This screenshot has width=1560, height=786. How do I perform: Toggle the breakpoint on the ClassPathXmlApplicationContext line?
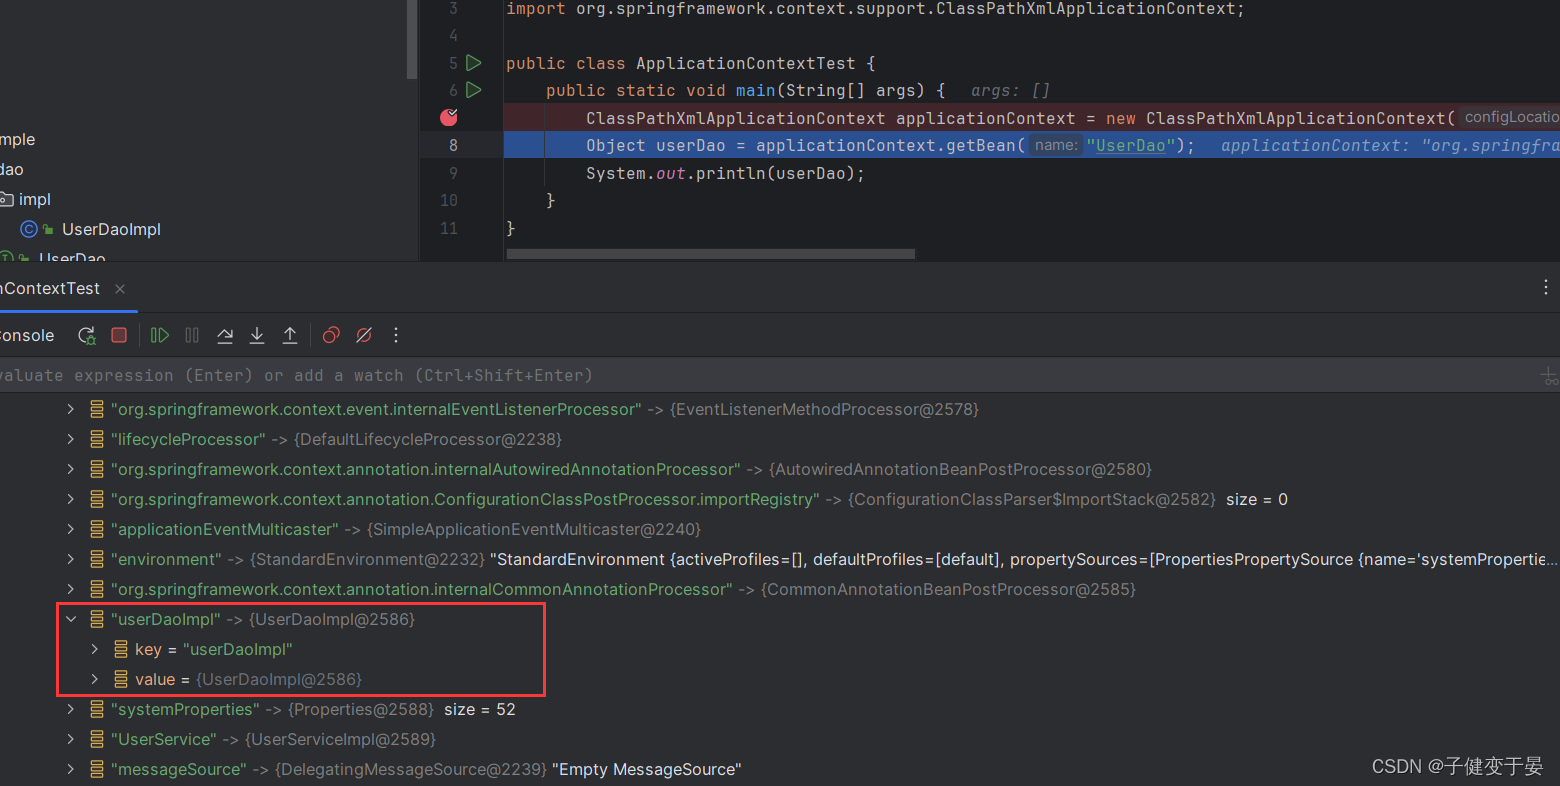(449, 118)
